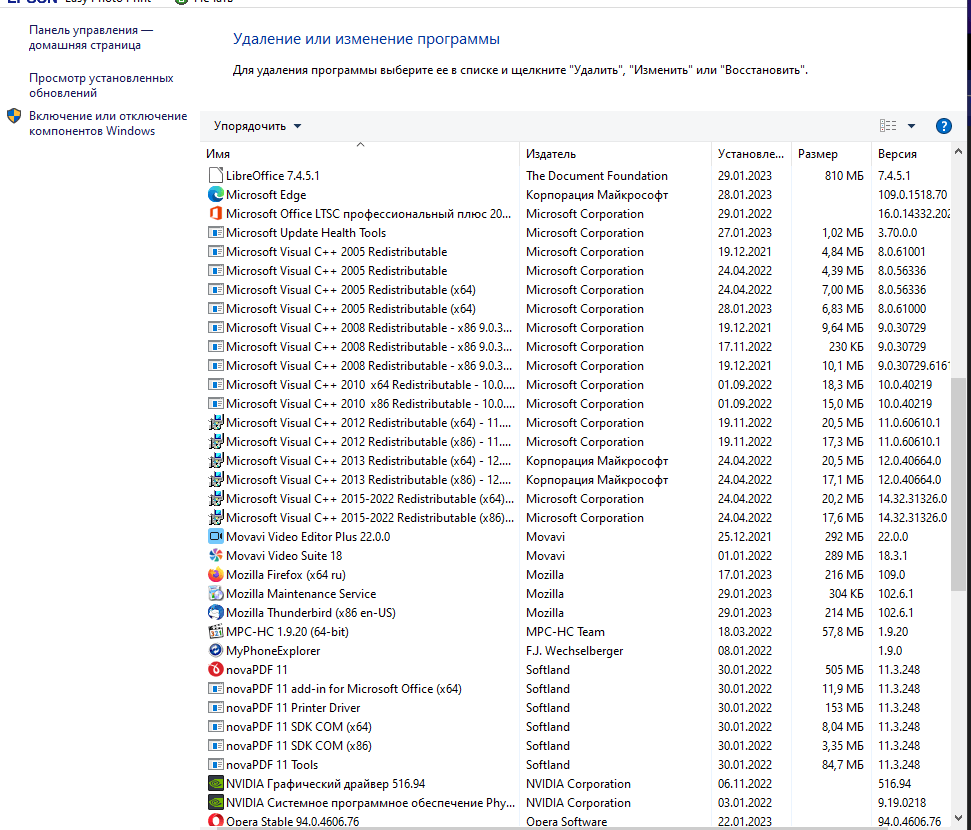Select novaPDF 11 add-in for Microsoft Office
This screenshot has height=830, width=971.
pos(576,689)
